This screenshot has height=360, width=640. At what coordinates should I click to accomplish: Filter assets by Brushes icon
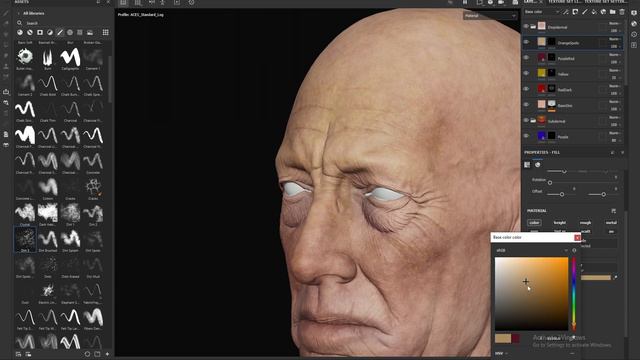tap(60, 32)
